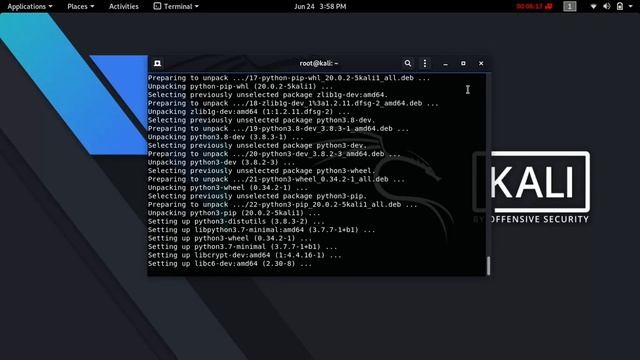Click line 'Unpacking zlib1g-dev:amd64 (1:1.2.11.dfsg-2) ...'
This screenshot has width=640, height=360.
click(x=249, y=112)
